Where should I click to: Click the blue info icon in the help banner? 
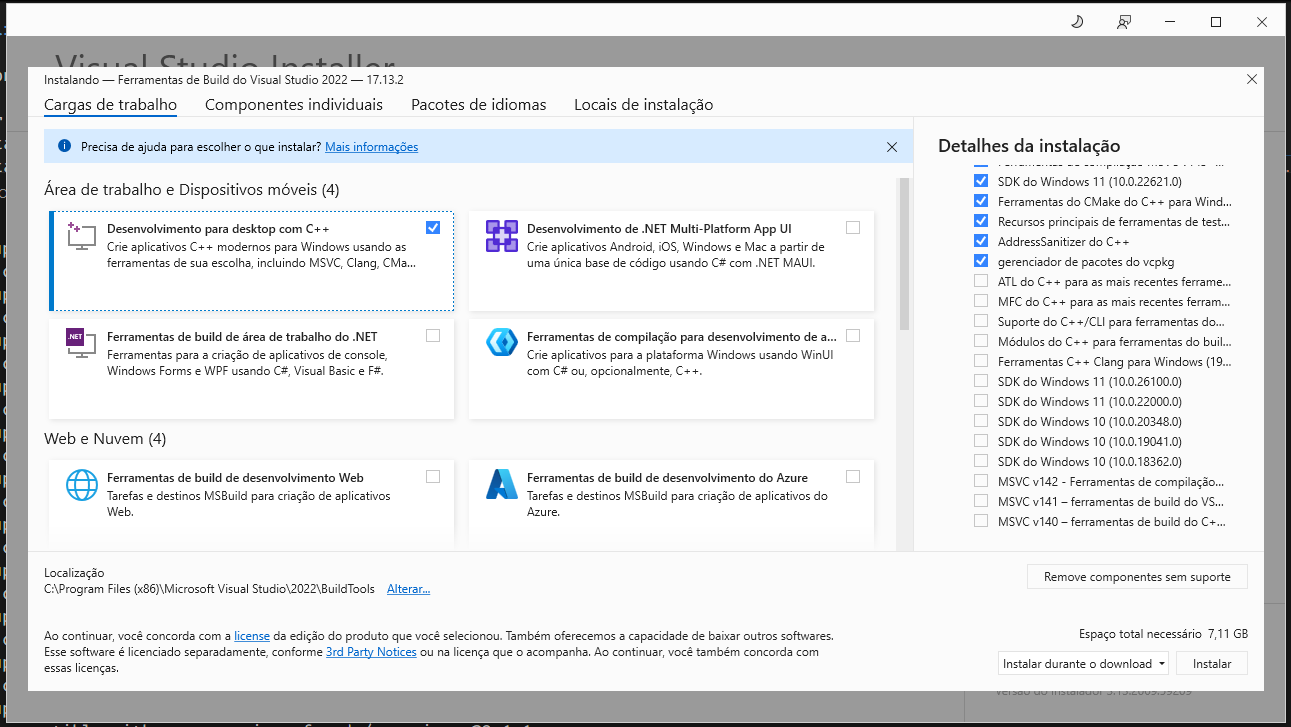(x=64, y=146)
